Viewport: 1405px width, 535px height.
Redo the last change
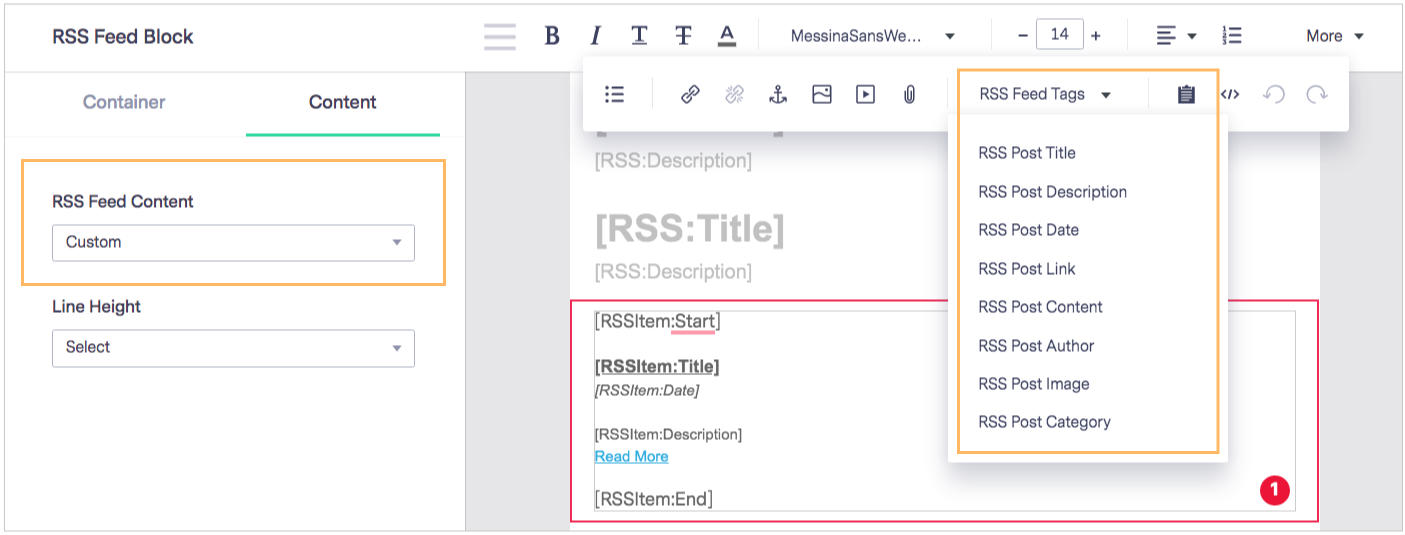[x=1317, y=94]
